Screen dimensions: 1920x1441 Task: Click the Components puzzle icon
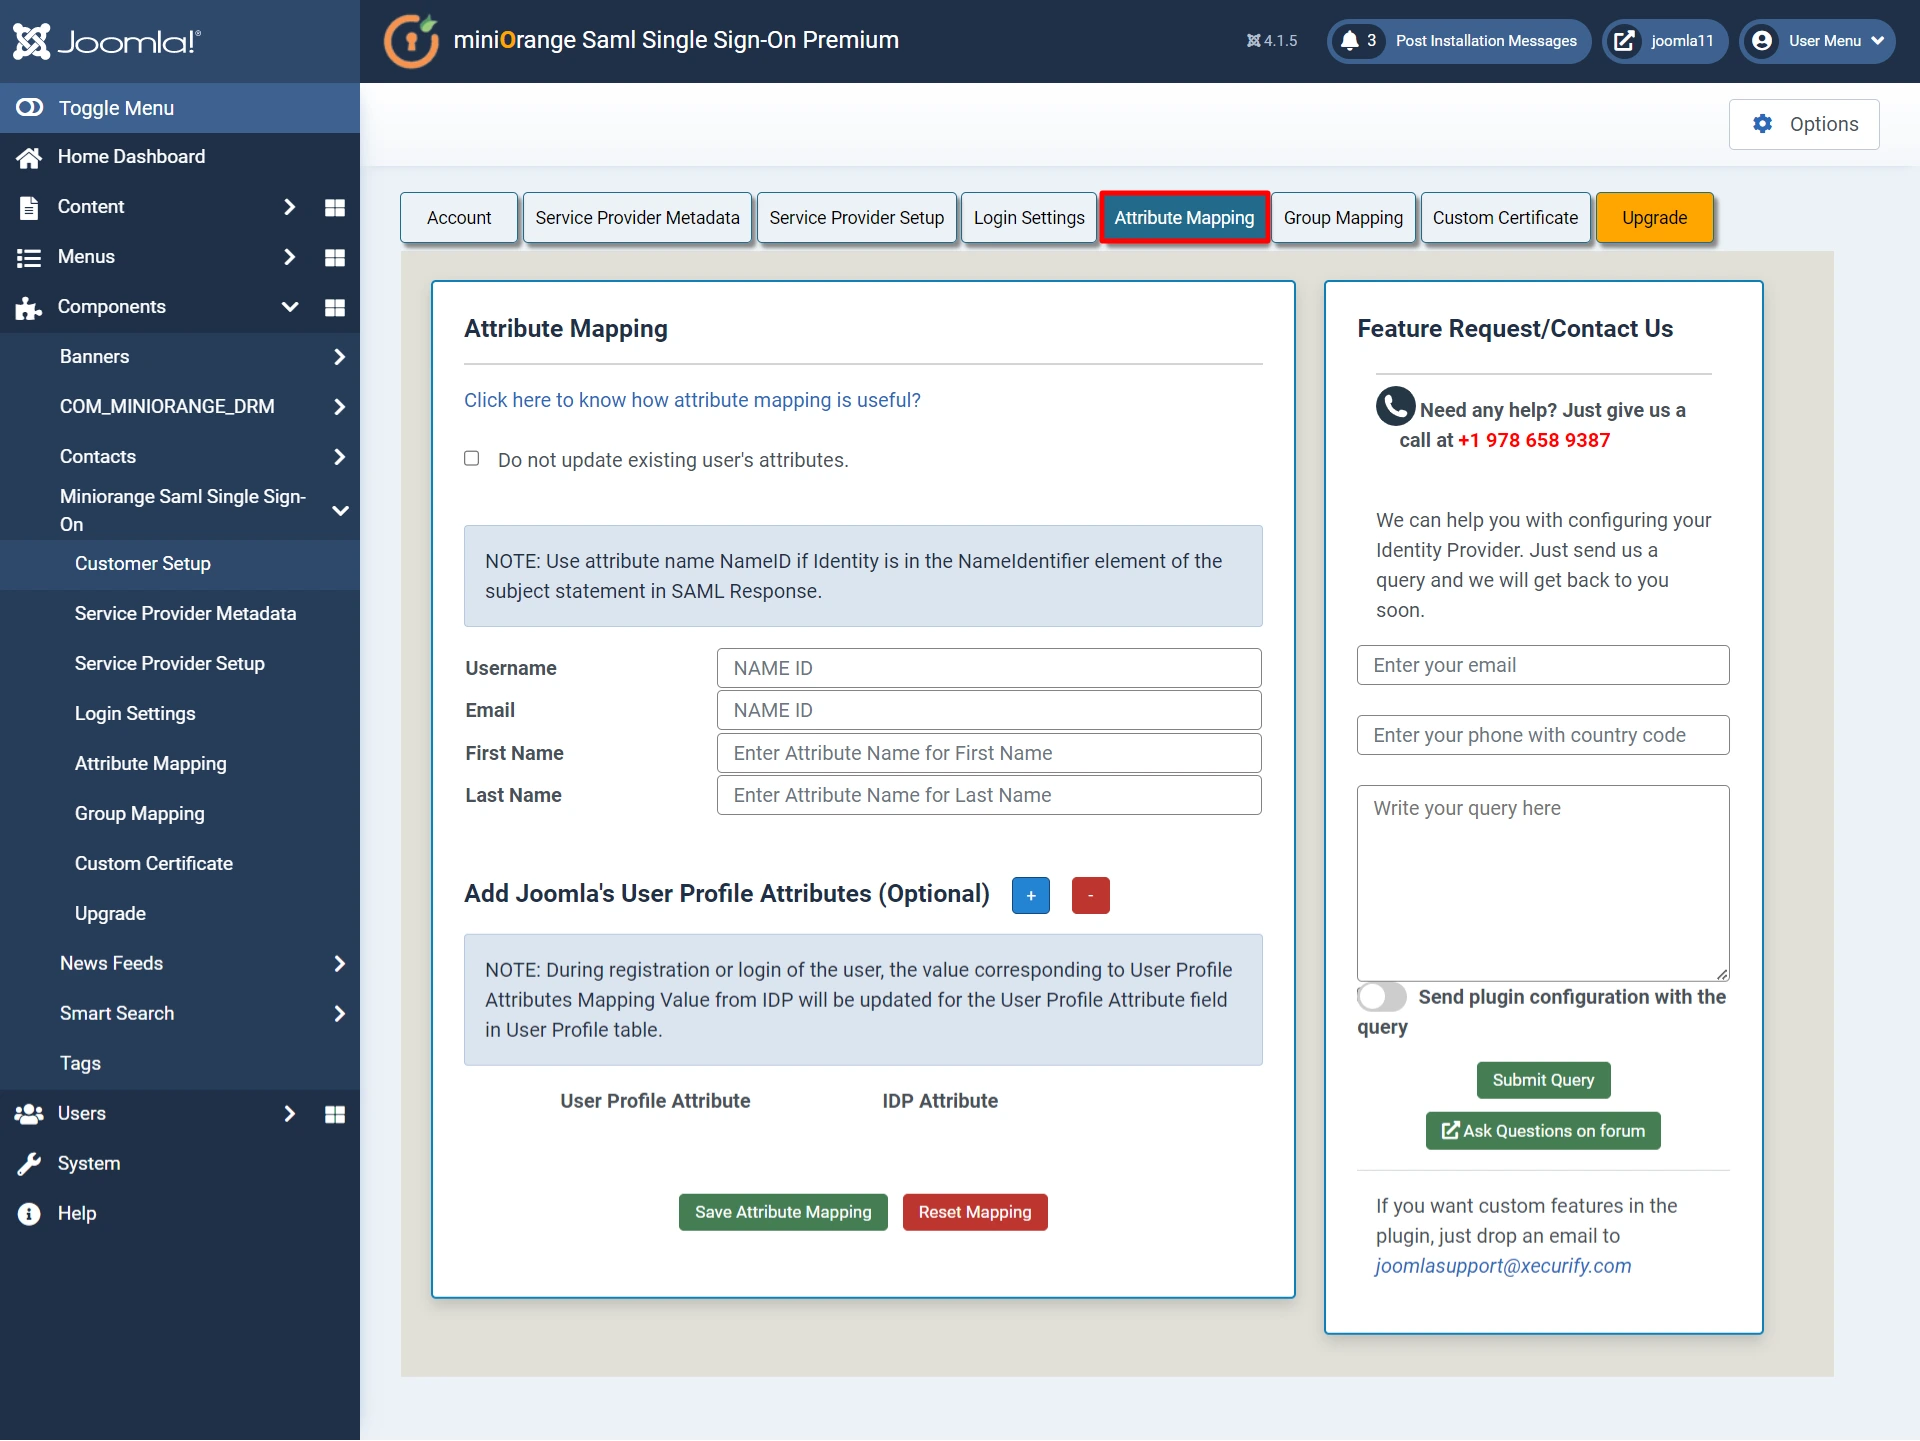pos(29,307)
